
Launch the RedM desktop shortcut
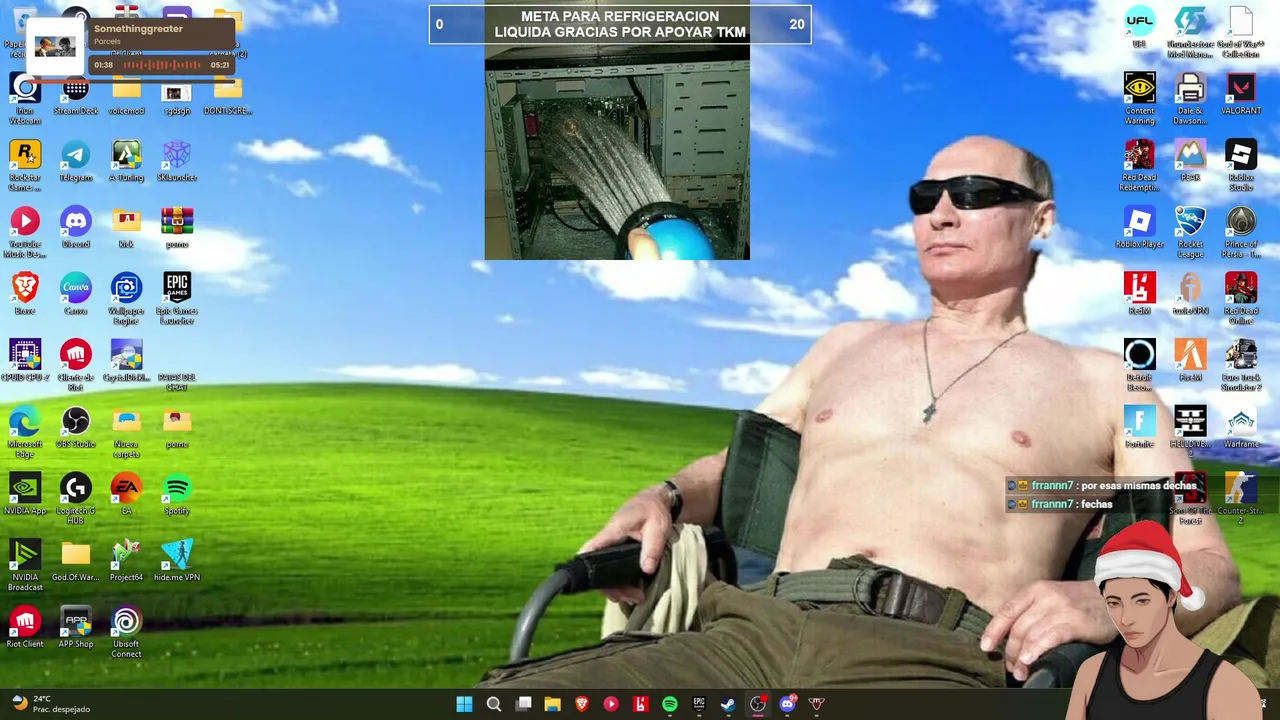pos(1139,295)
